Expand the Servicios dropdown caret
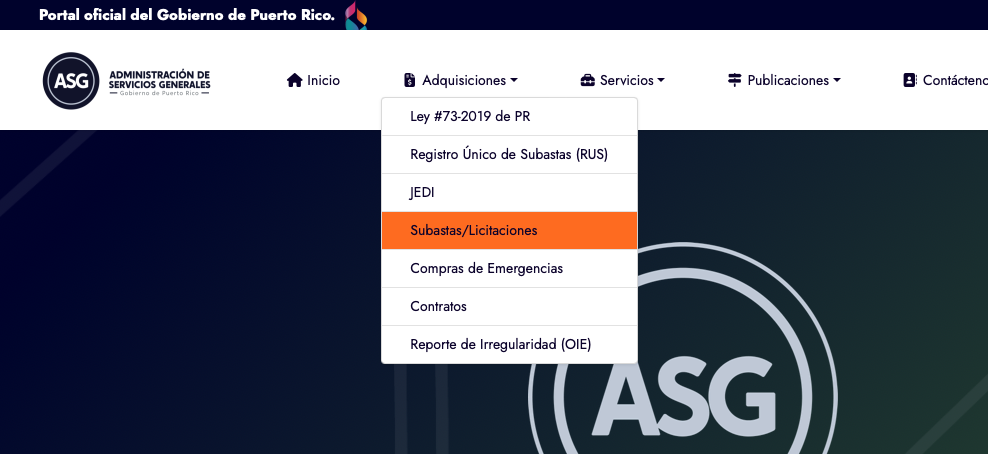Viewport: 988px width, 454px height. pyautogui.click(x=661, y=81)
